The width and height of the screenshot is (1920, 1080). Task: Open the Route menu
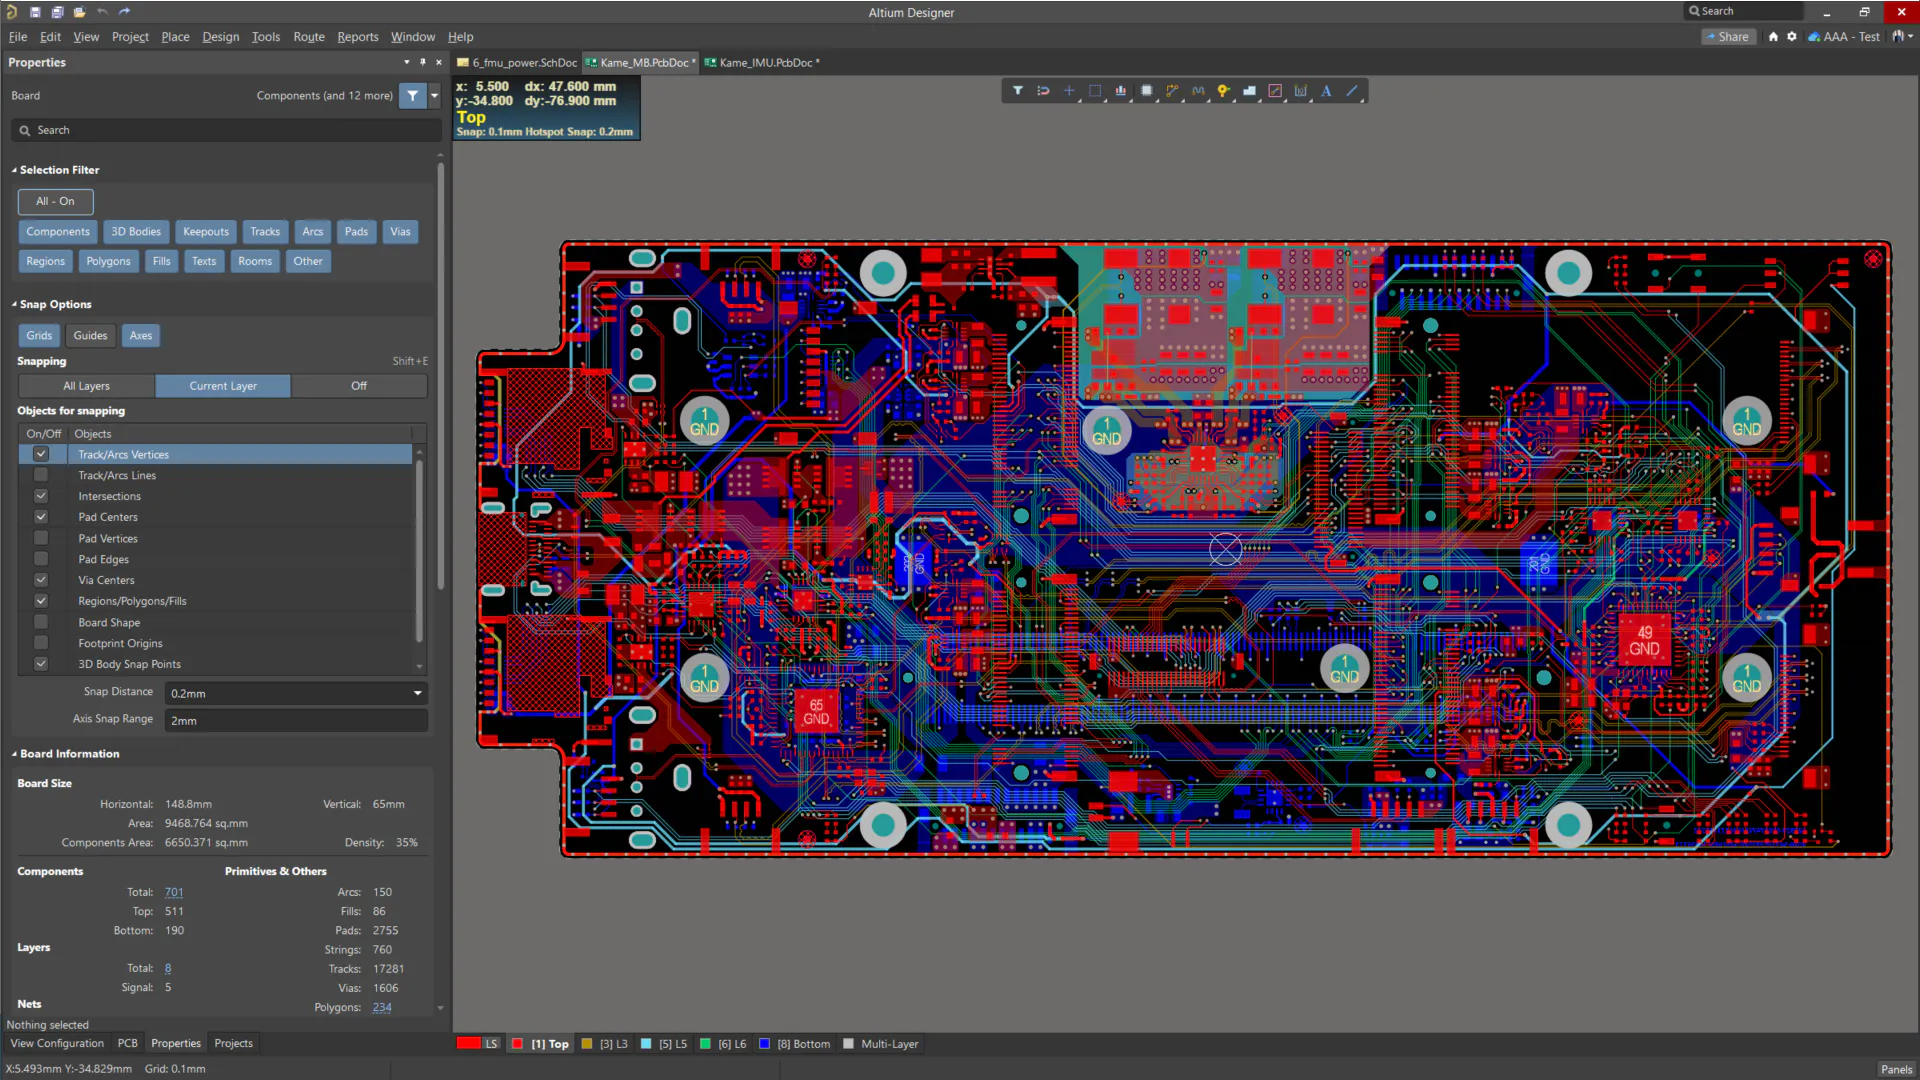pos(309,37)
